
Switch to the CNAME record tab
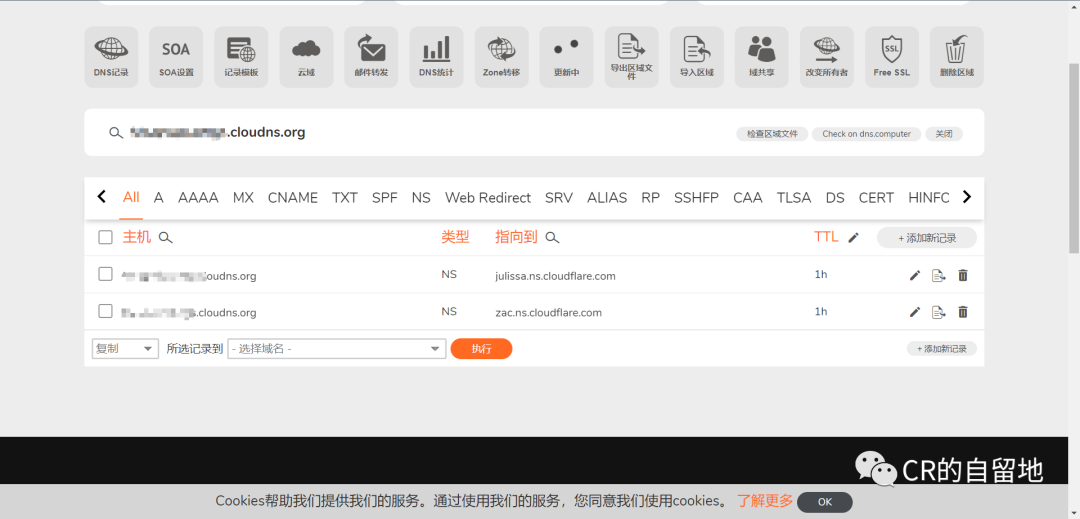(293, 198)
